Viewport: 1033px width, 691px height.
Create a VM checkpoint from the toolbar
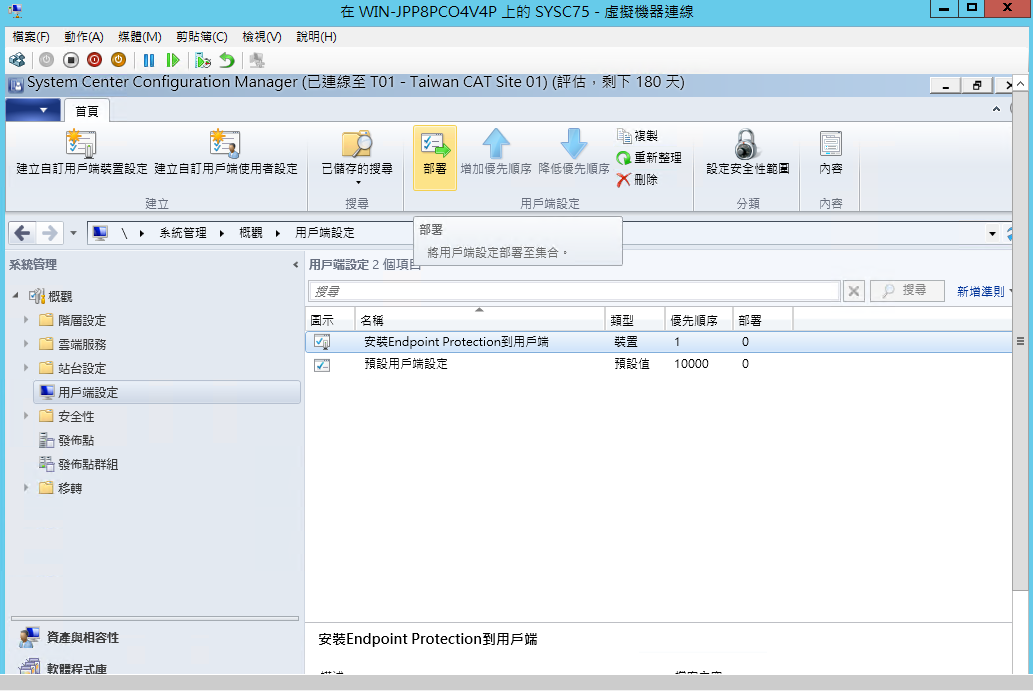pos(203,61)
